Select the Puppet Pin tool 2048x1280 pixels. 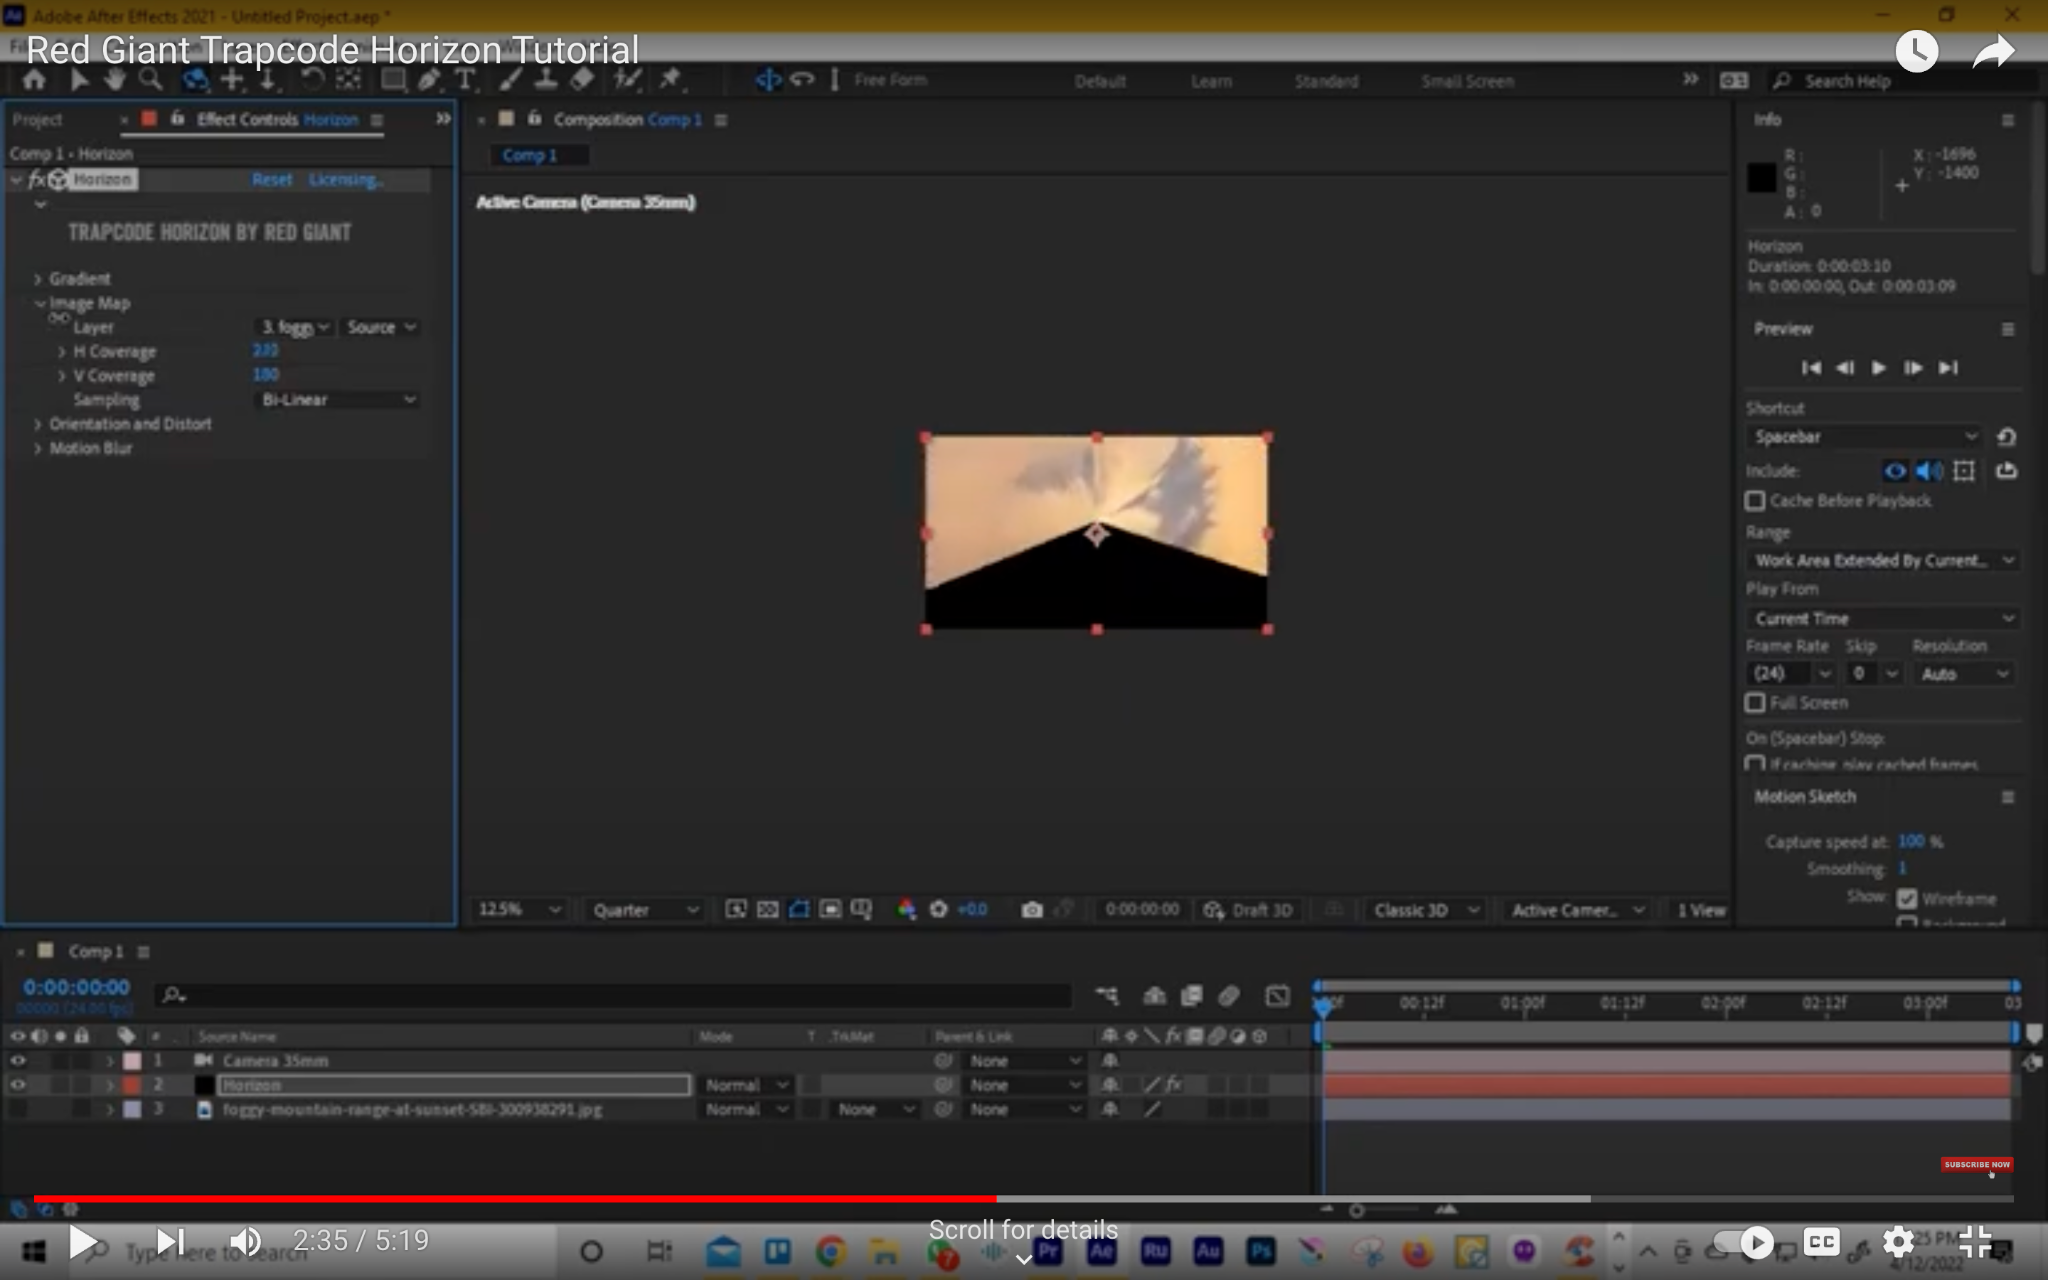[x=670, y=79]
